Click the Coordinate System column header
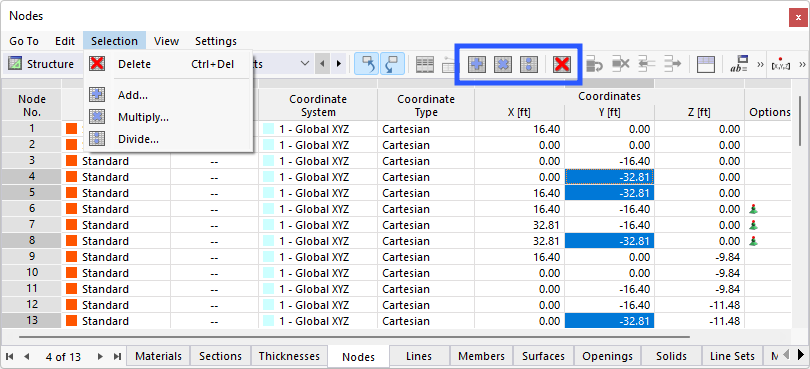810x369 pixels. click(x=318, y=105)
